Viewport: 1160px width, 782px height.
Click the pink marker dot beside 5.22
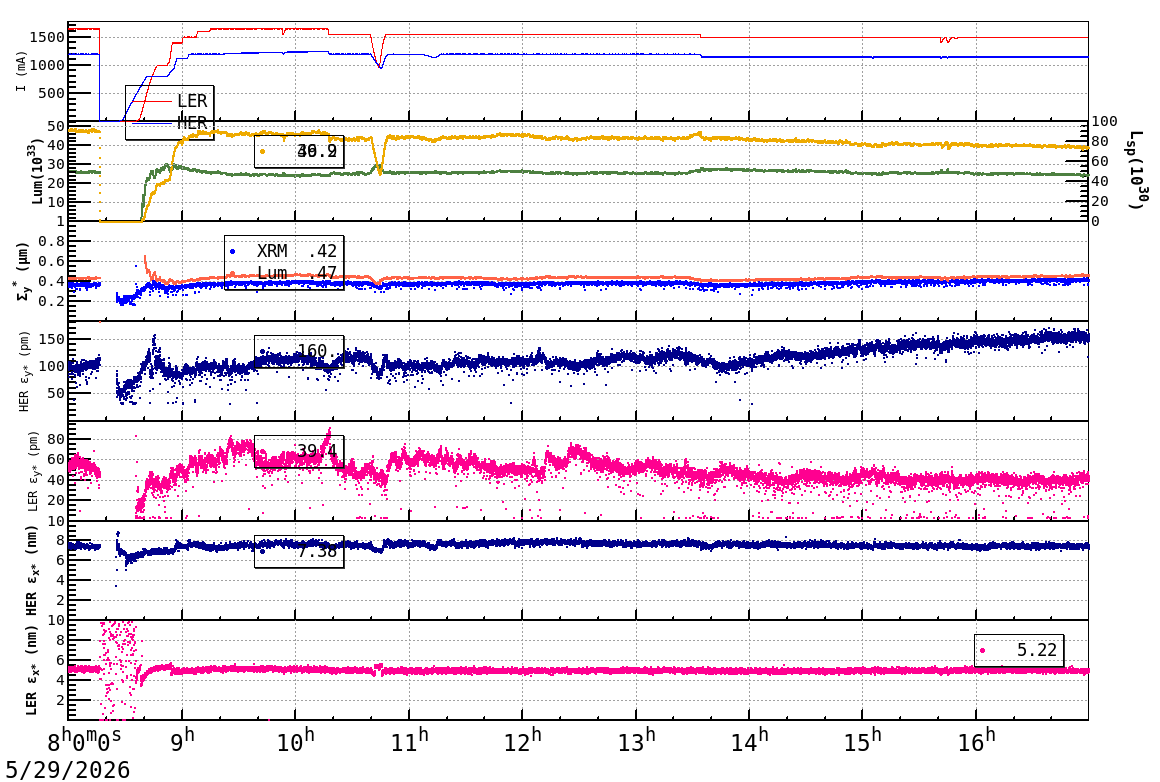(982, 651)
